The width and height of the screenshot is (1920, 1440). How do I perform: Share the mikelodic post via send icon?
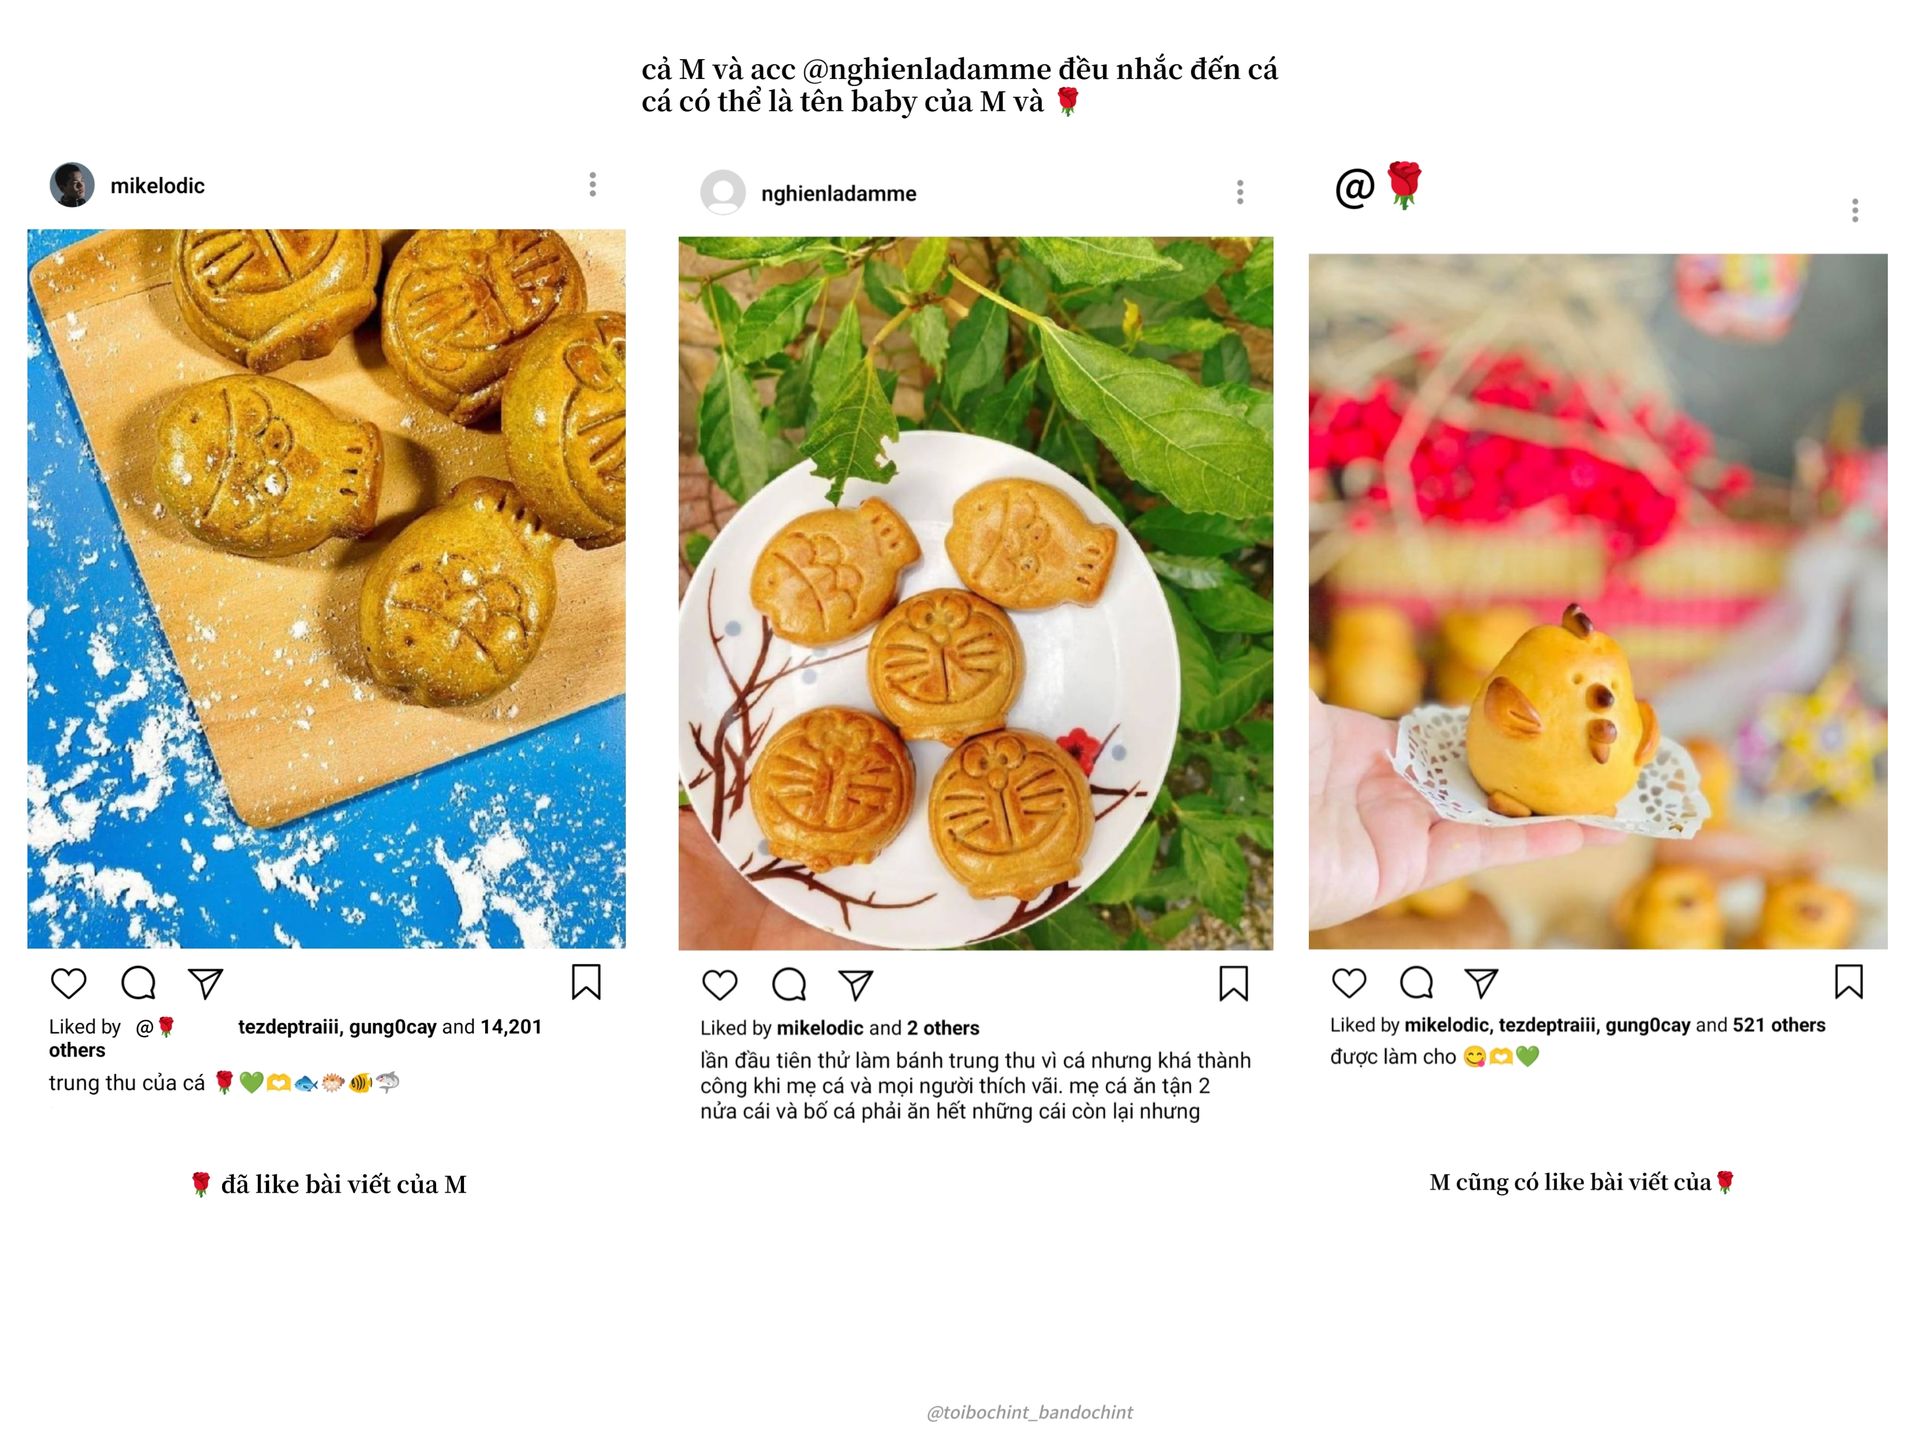(206, 983)
